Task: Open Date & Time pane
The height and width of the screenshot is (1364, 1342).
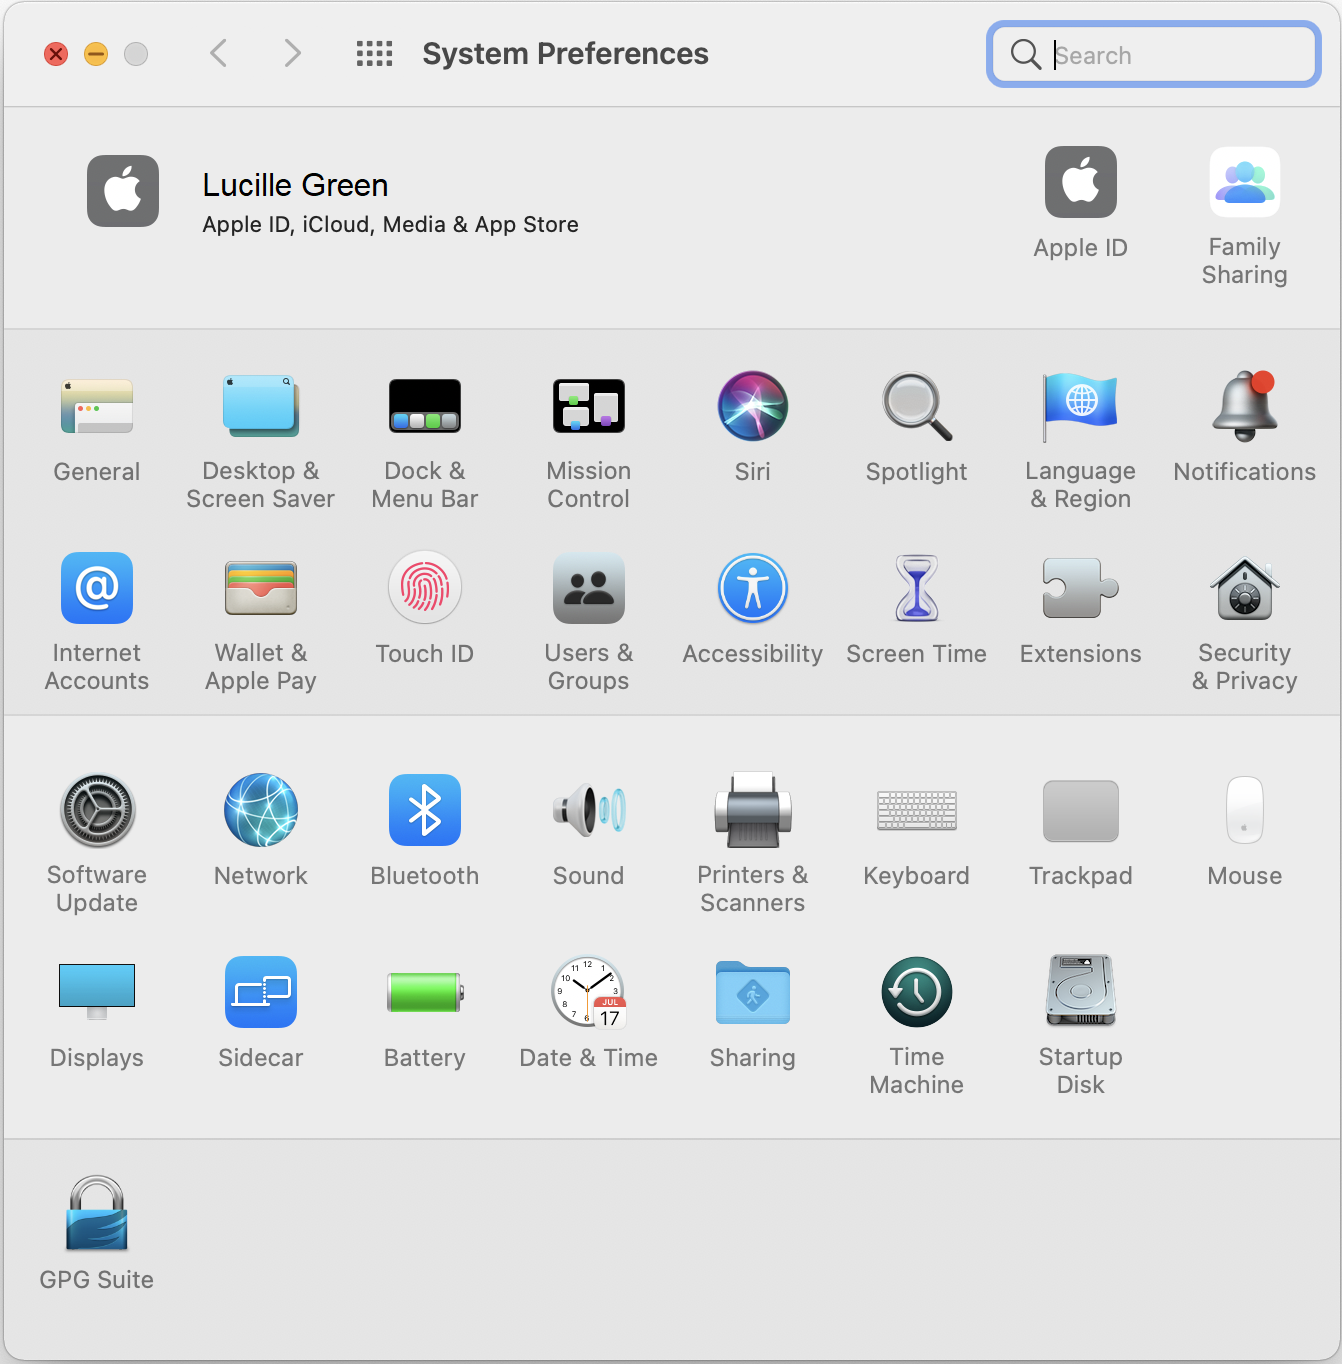Action: [589, 992]
